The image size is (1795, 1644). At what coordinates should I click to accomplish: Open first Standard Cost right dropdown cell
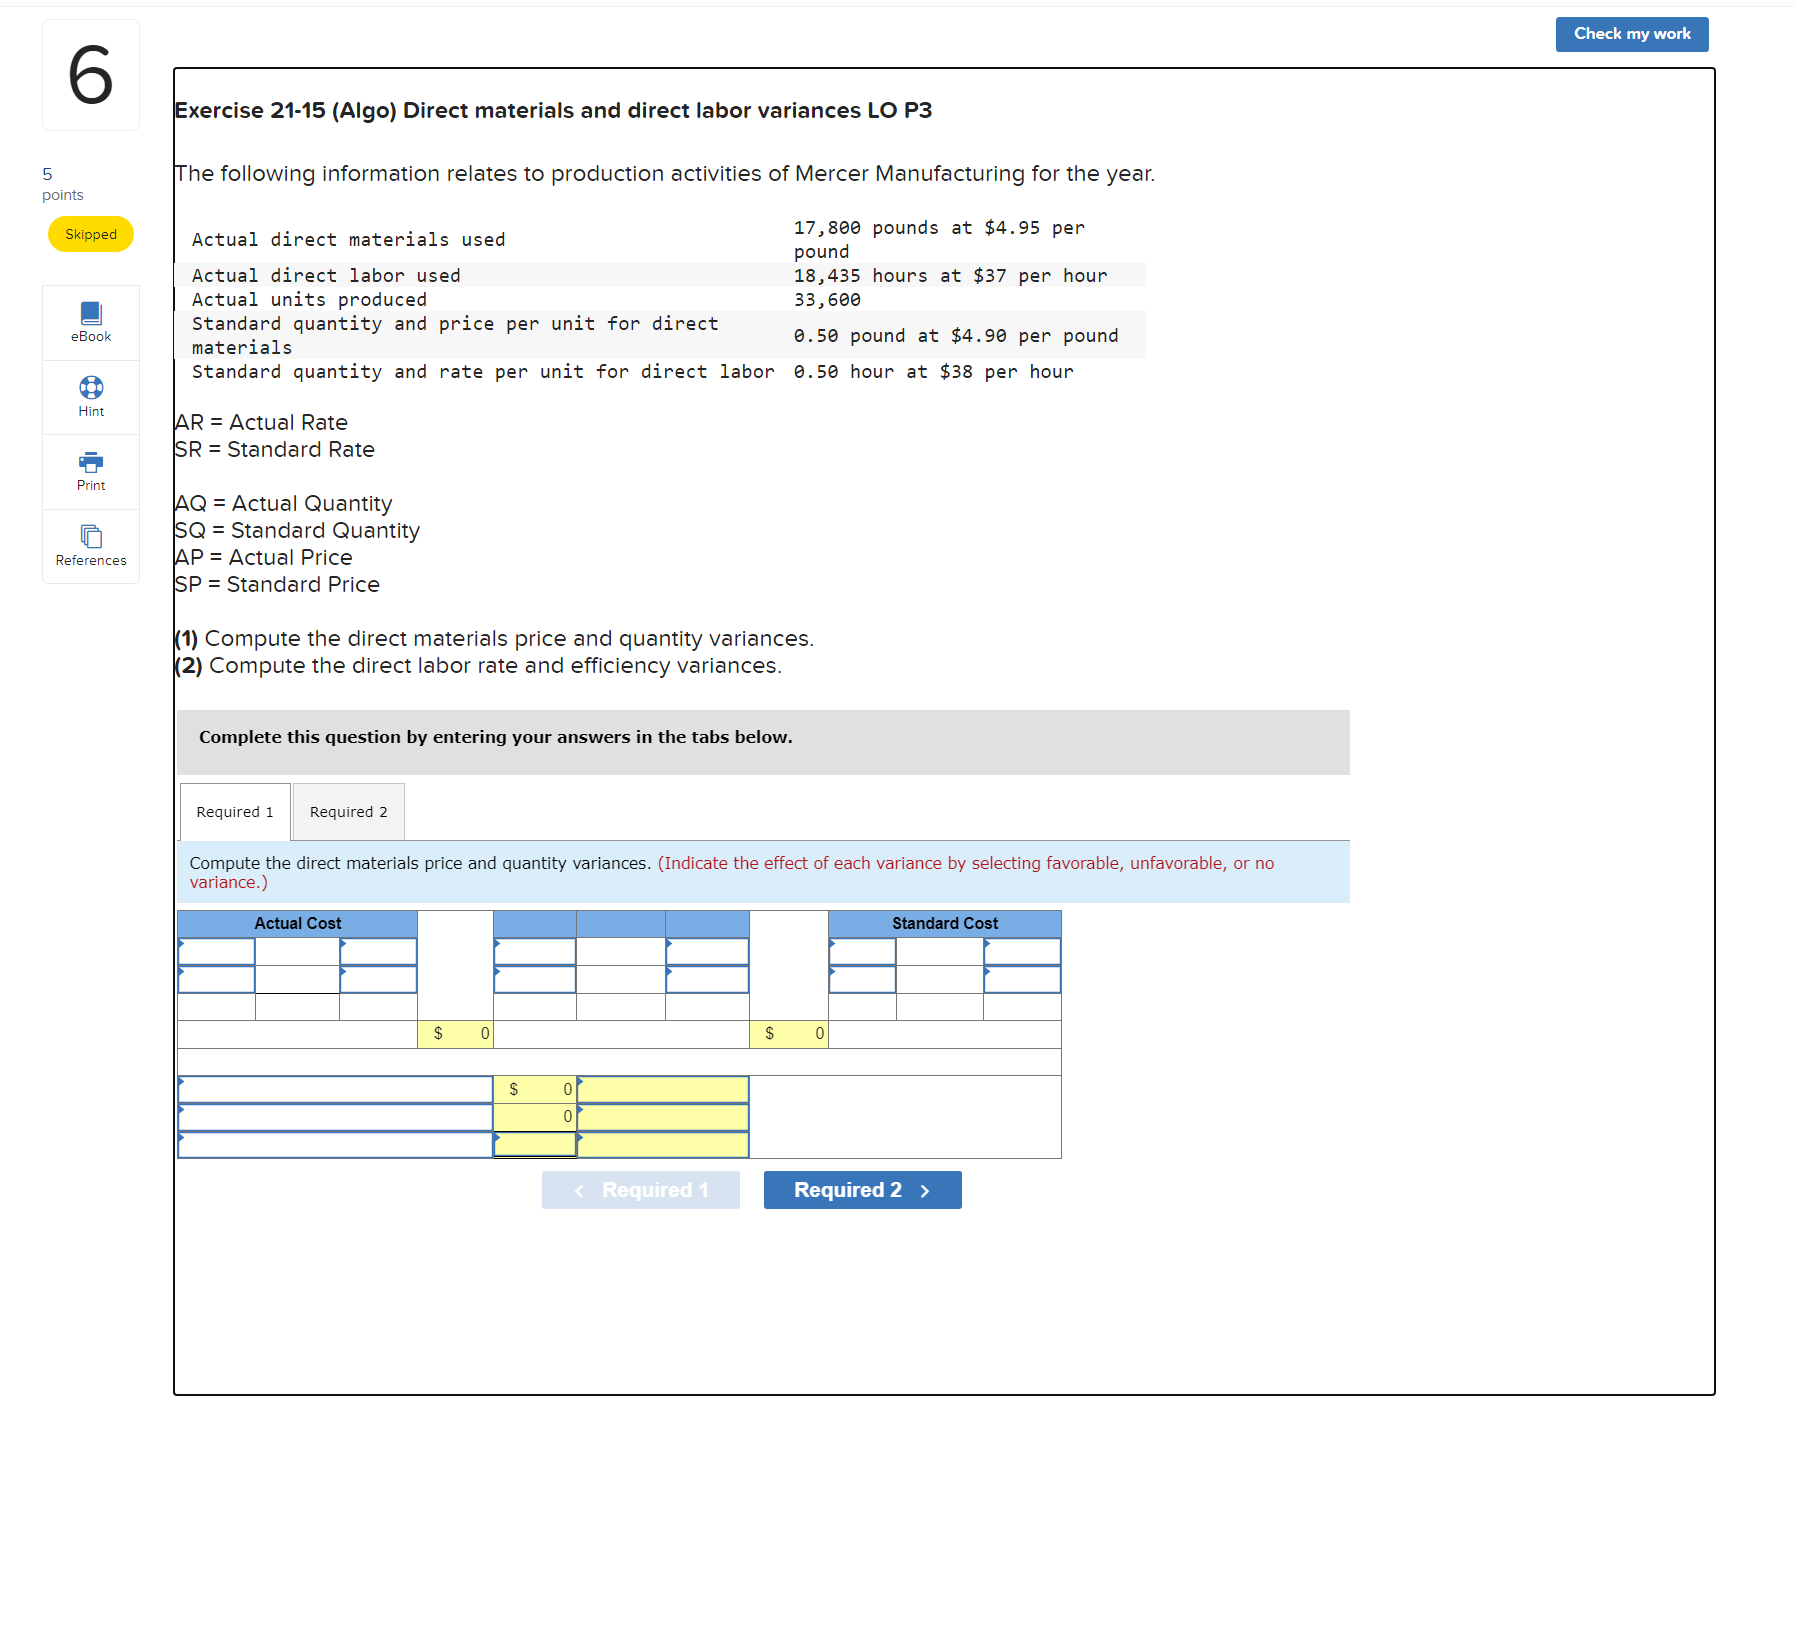pos(1022,951)
